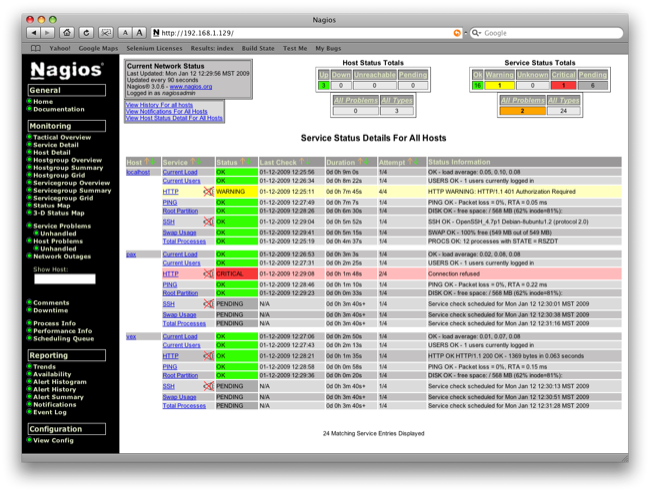Sort Status column descending arrow
Viewport: 650px width, 492px height.
[x=249, y=161]
